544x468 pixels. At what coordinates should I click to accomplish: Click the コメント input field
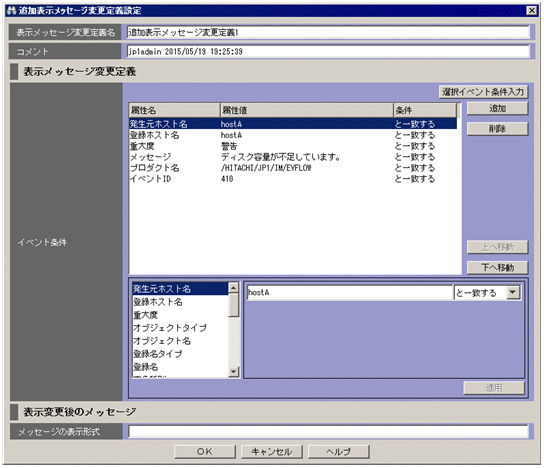click(328, 51)
